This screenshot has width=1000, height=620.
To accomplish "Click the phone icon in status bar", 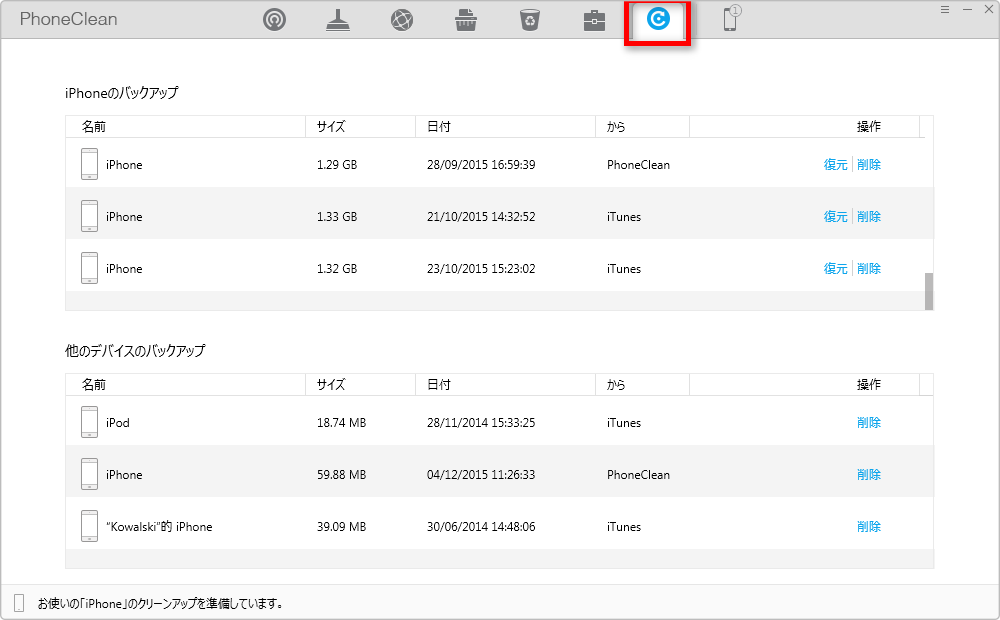I will [19, 603].
